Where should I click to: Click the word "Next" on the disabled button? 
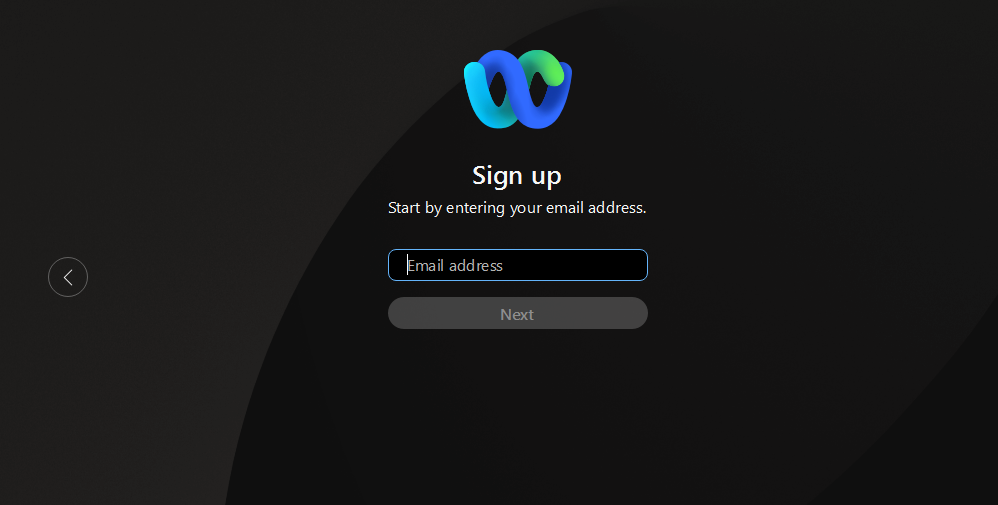click(x=517, y=315)
